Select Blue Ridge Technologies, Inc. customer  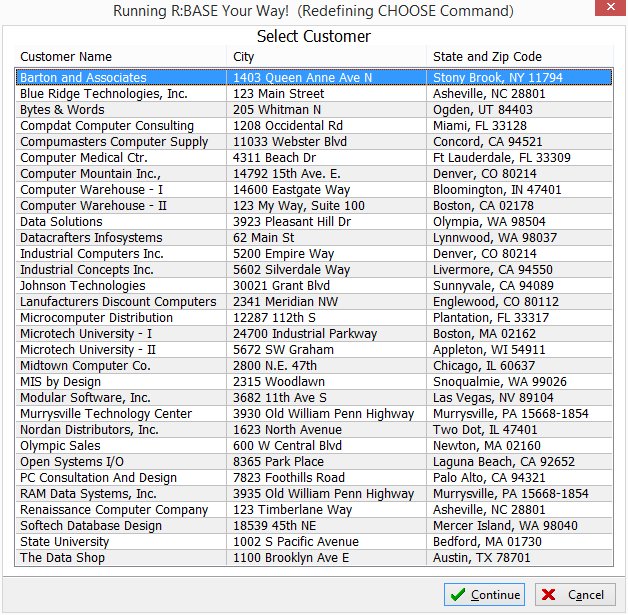104,94
